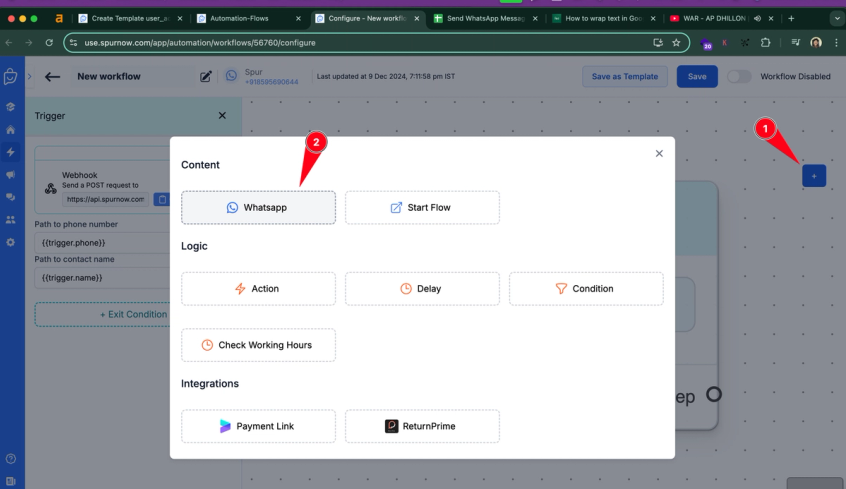This screenshot has width=846, height=489.
Task: Open the browser extensions puzzle icon
Action: pyautogui.click(x=765, y=43)
